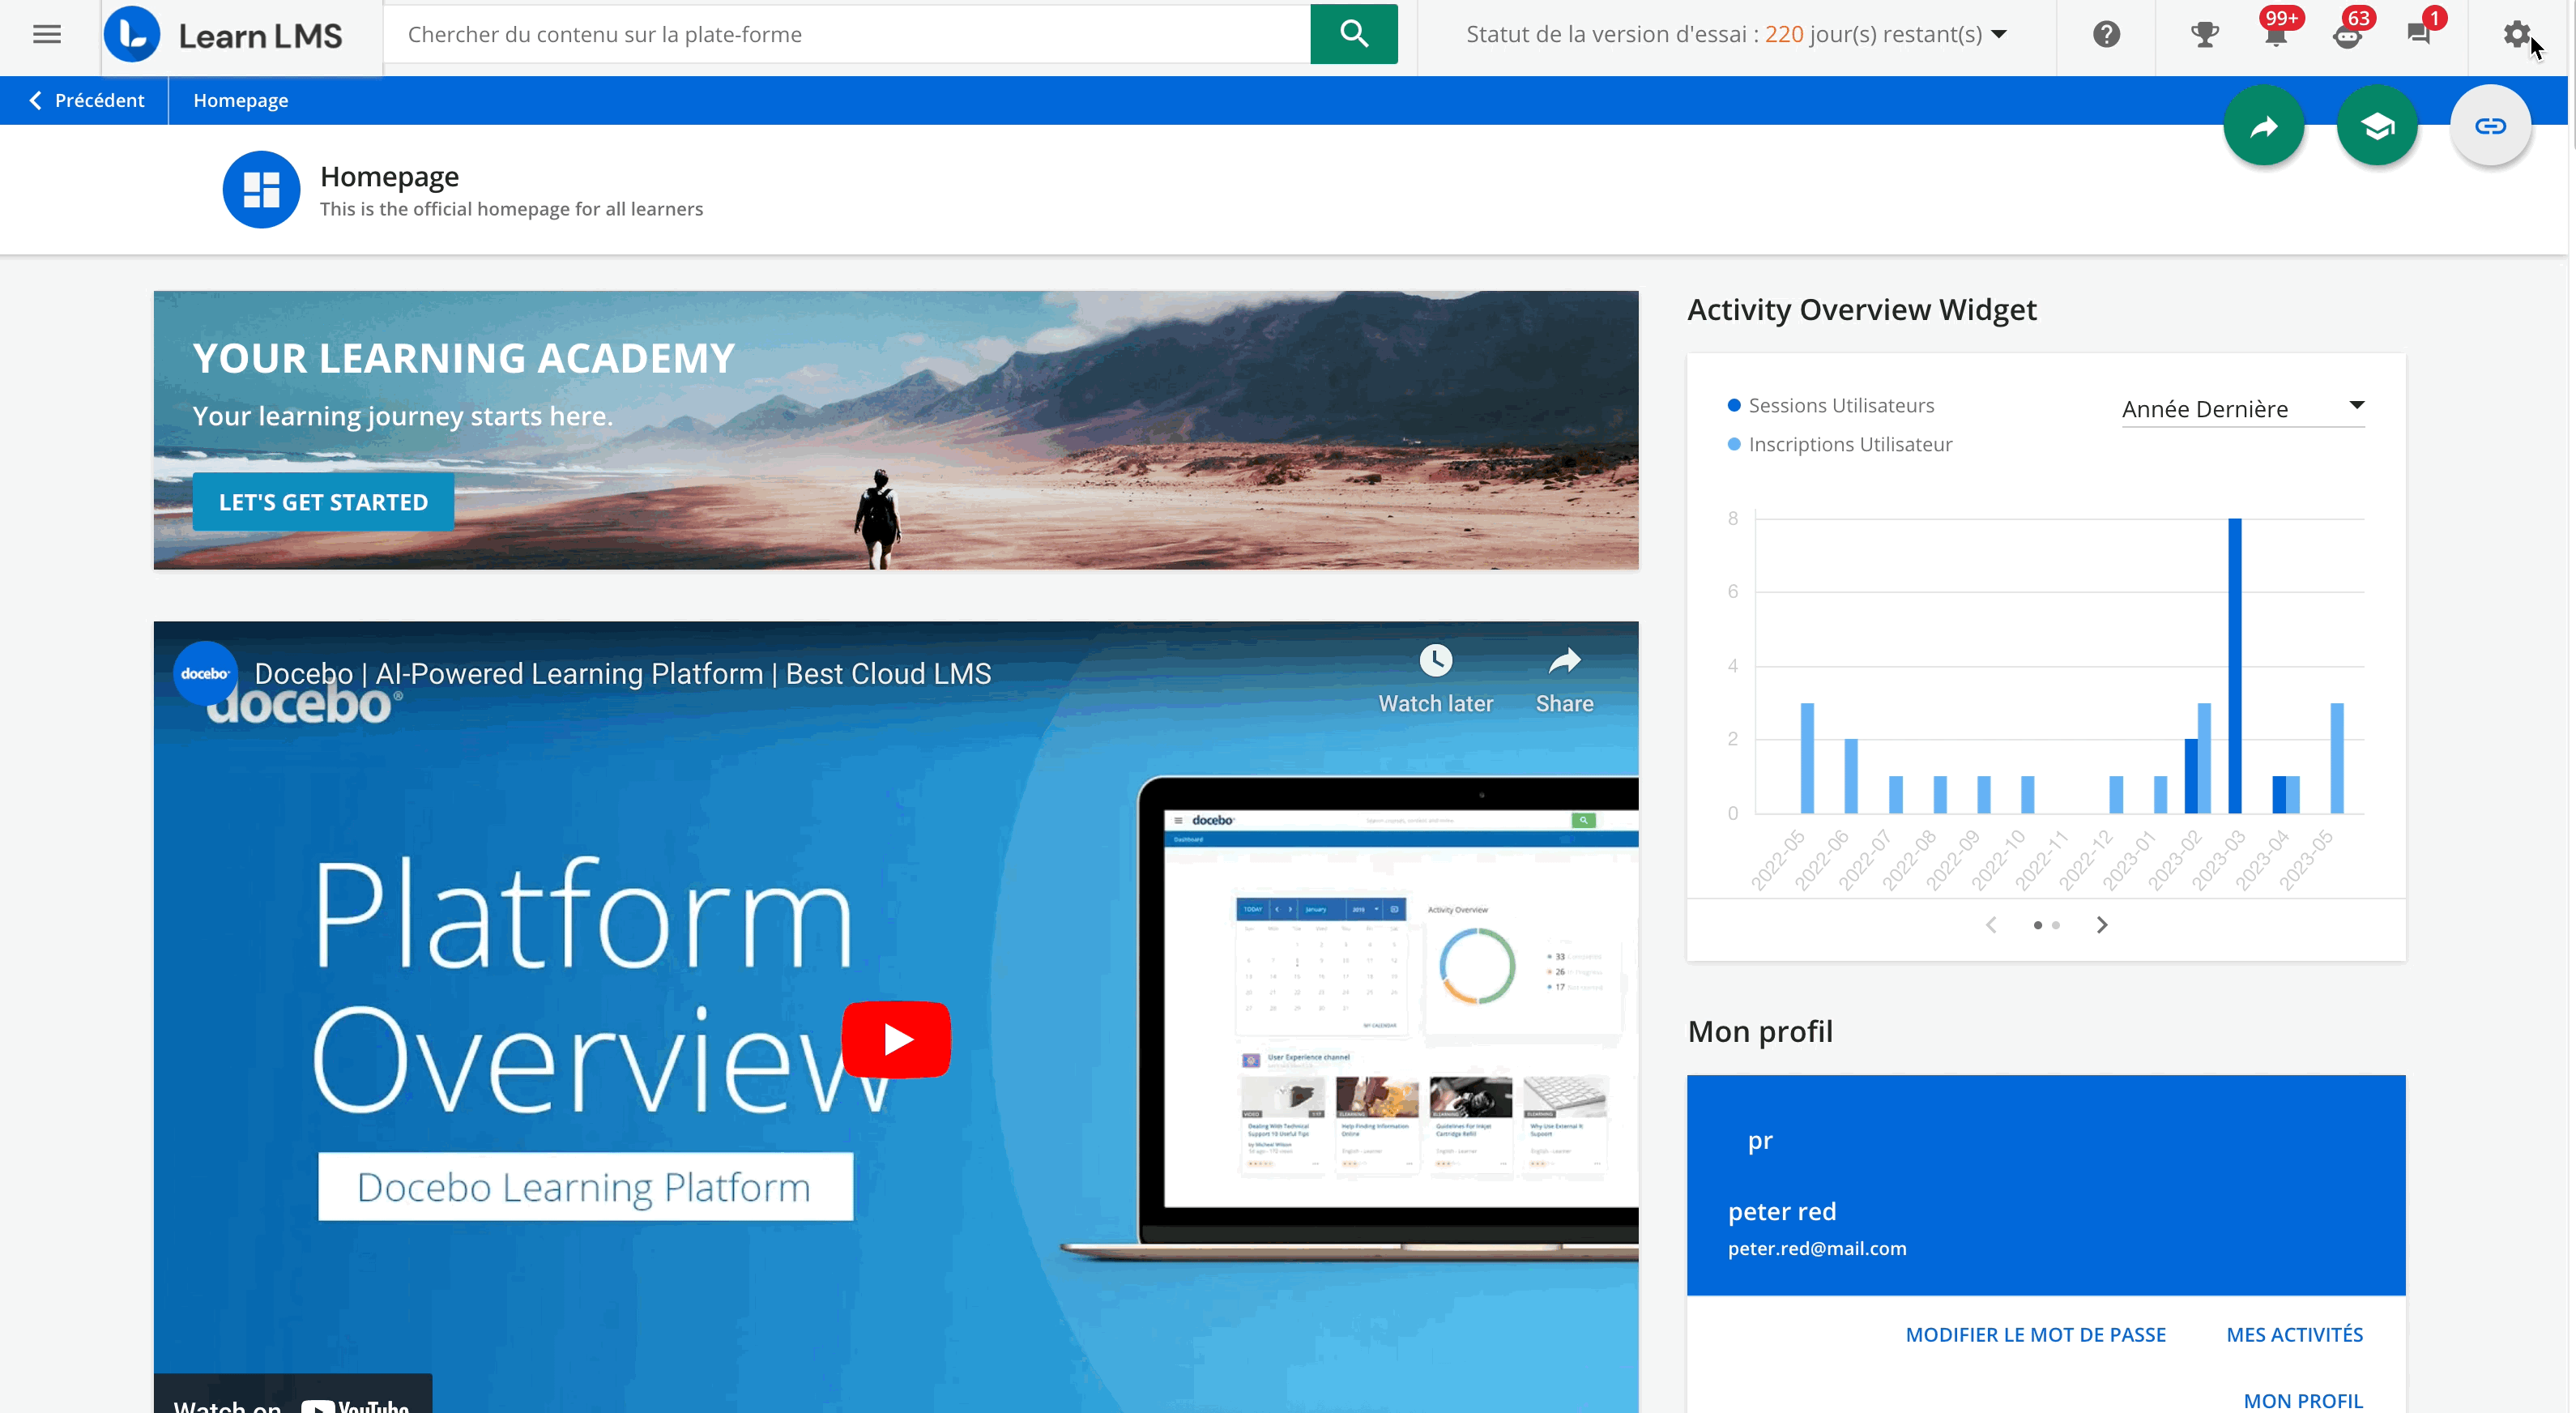Open the admin settings gear icon

2516,34
